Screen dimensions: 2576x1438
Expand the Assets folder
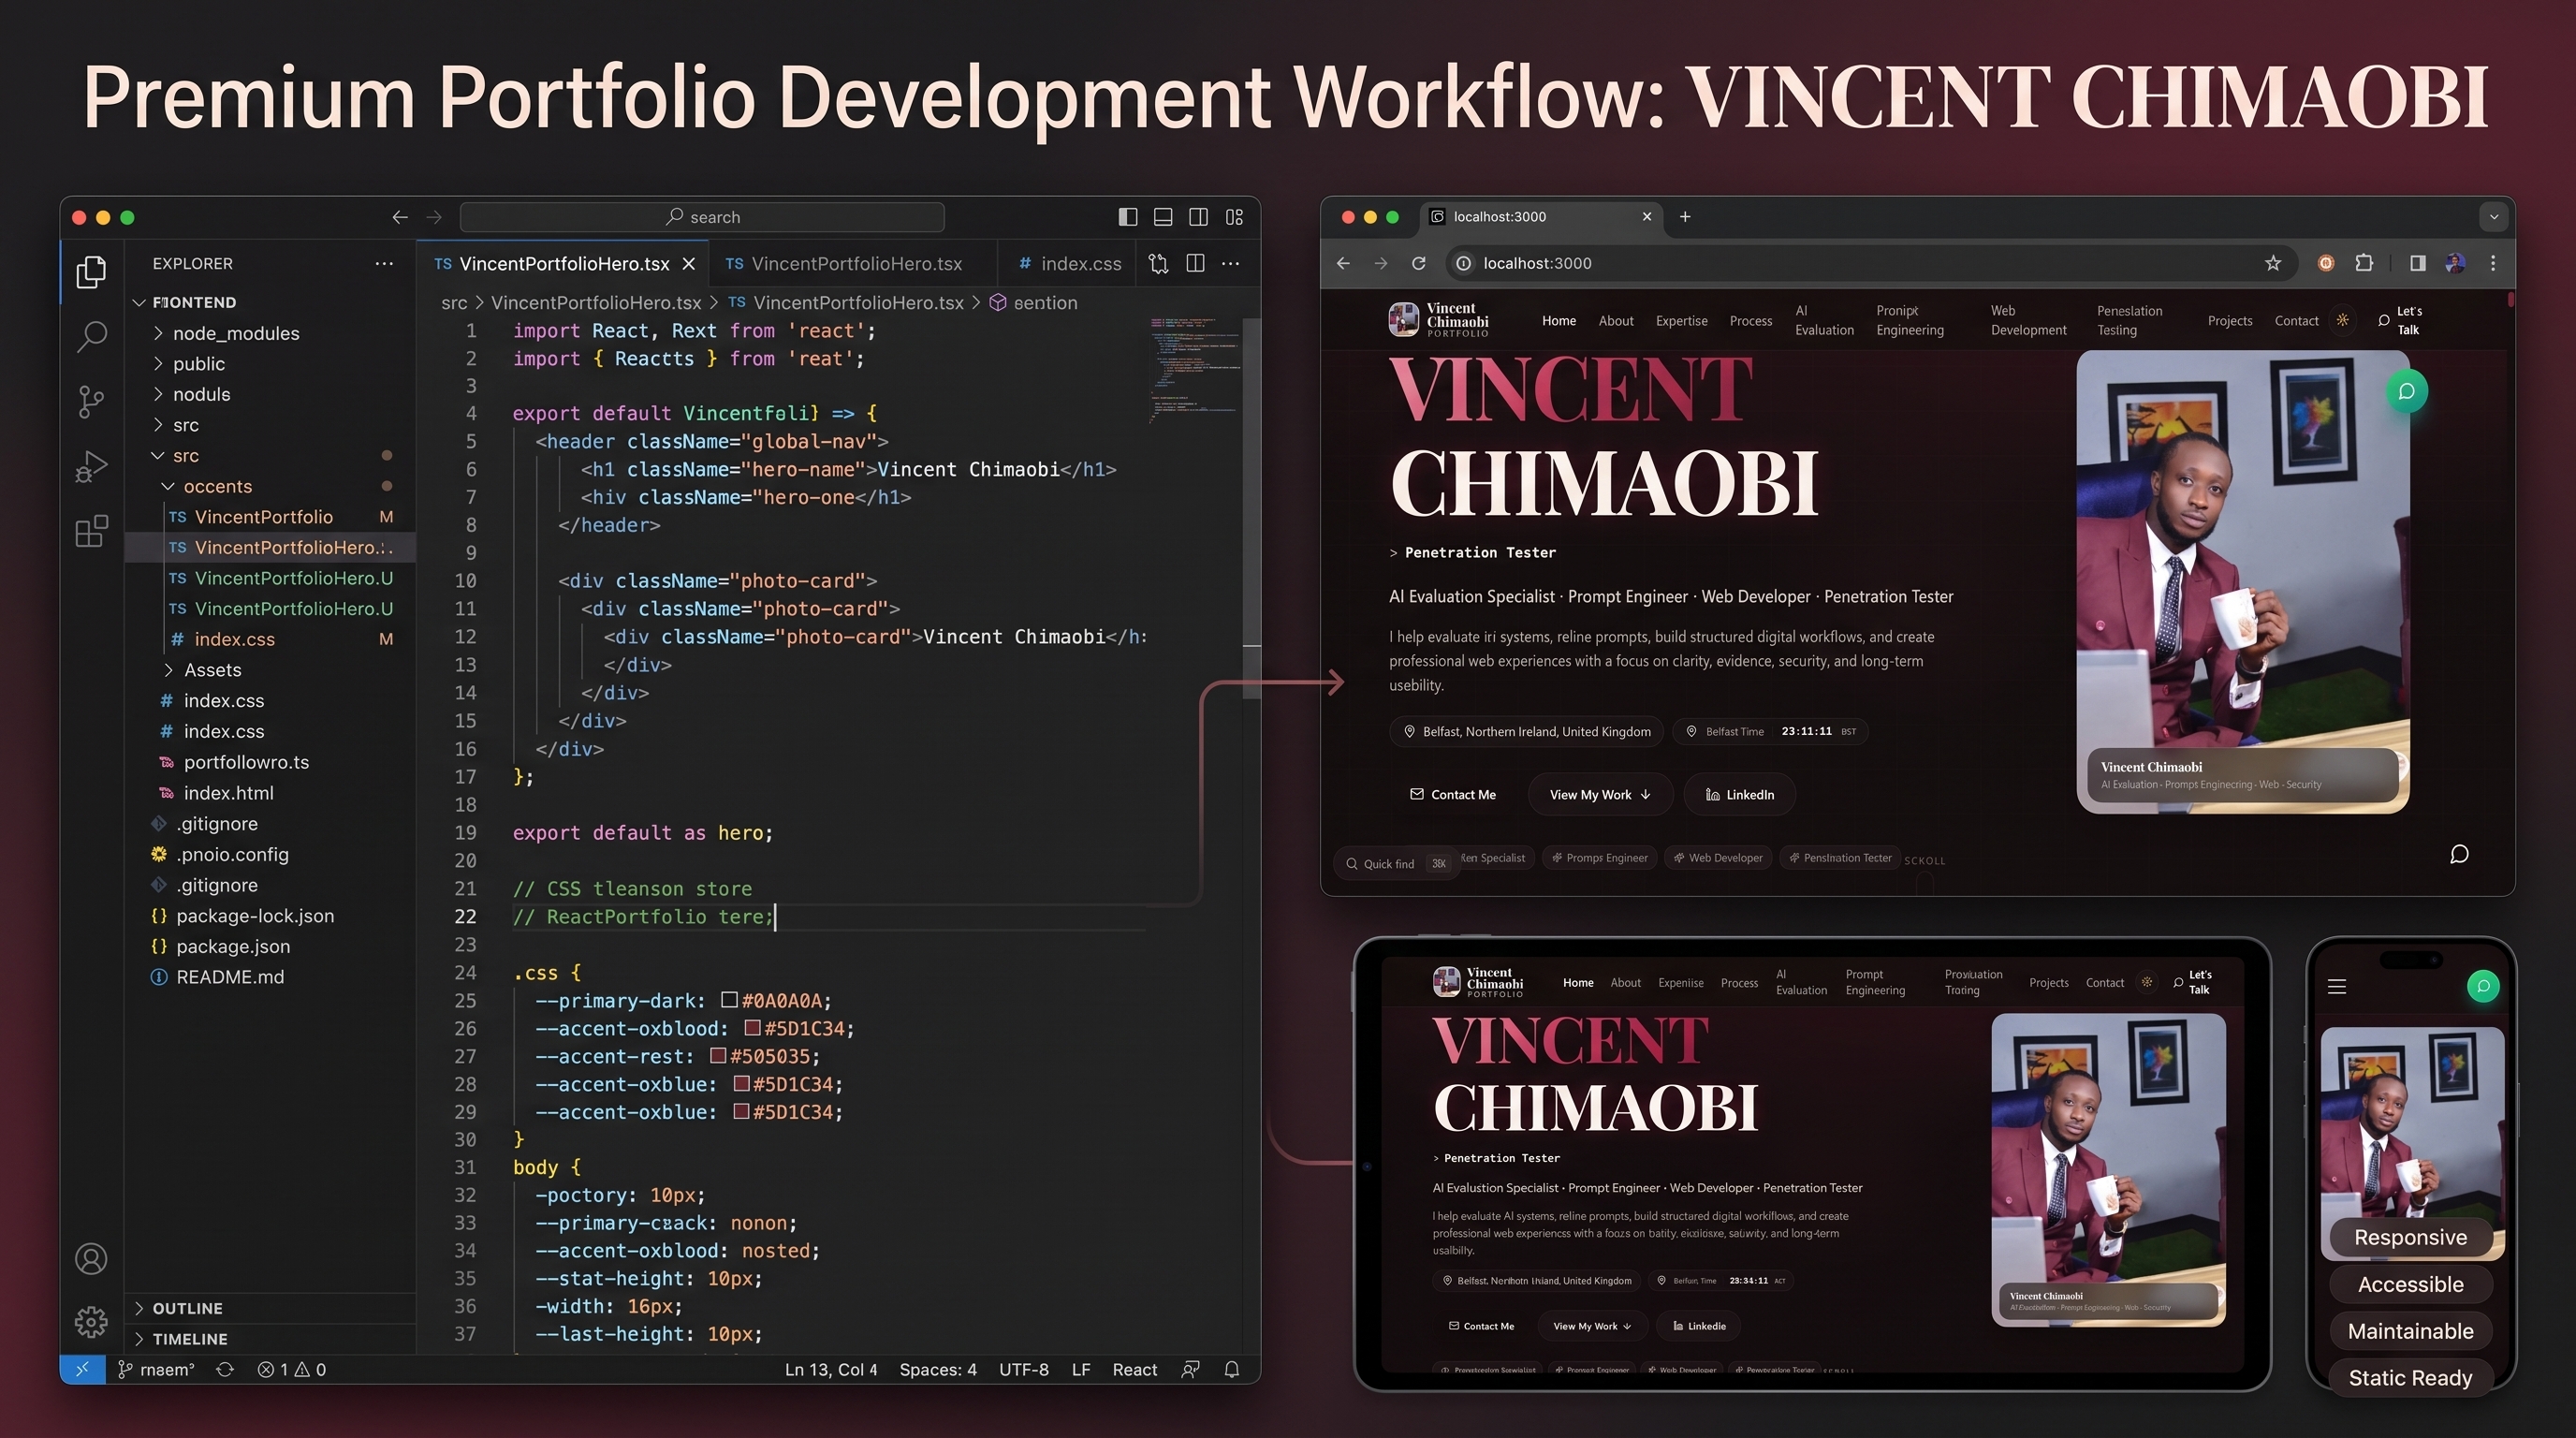tap(202, 670)
